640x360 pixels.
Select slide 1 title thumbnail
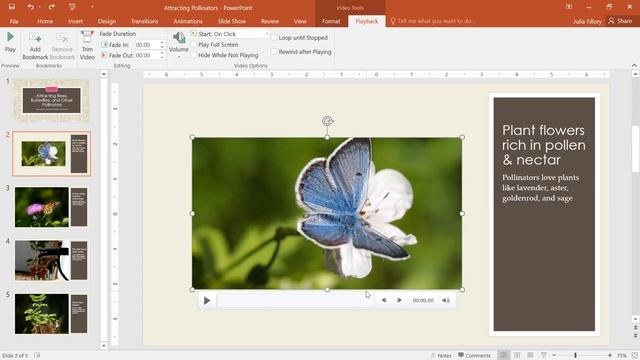click(51, 100)
